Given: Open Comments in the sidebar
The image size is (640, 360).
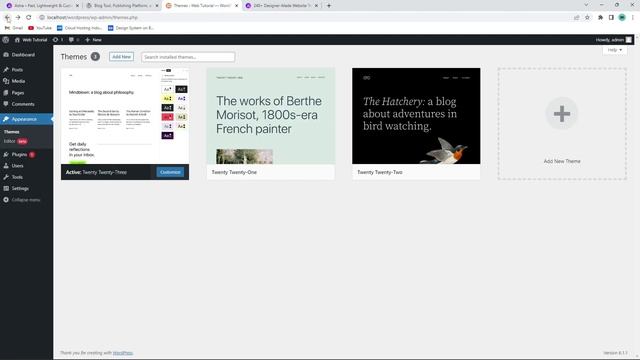Looking at the screenshot, I should tap(23, 104).
